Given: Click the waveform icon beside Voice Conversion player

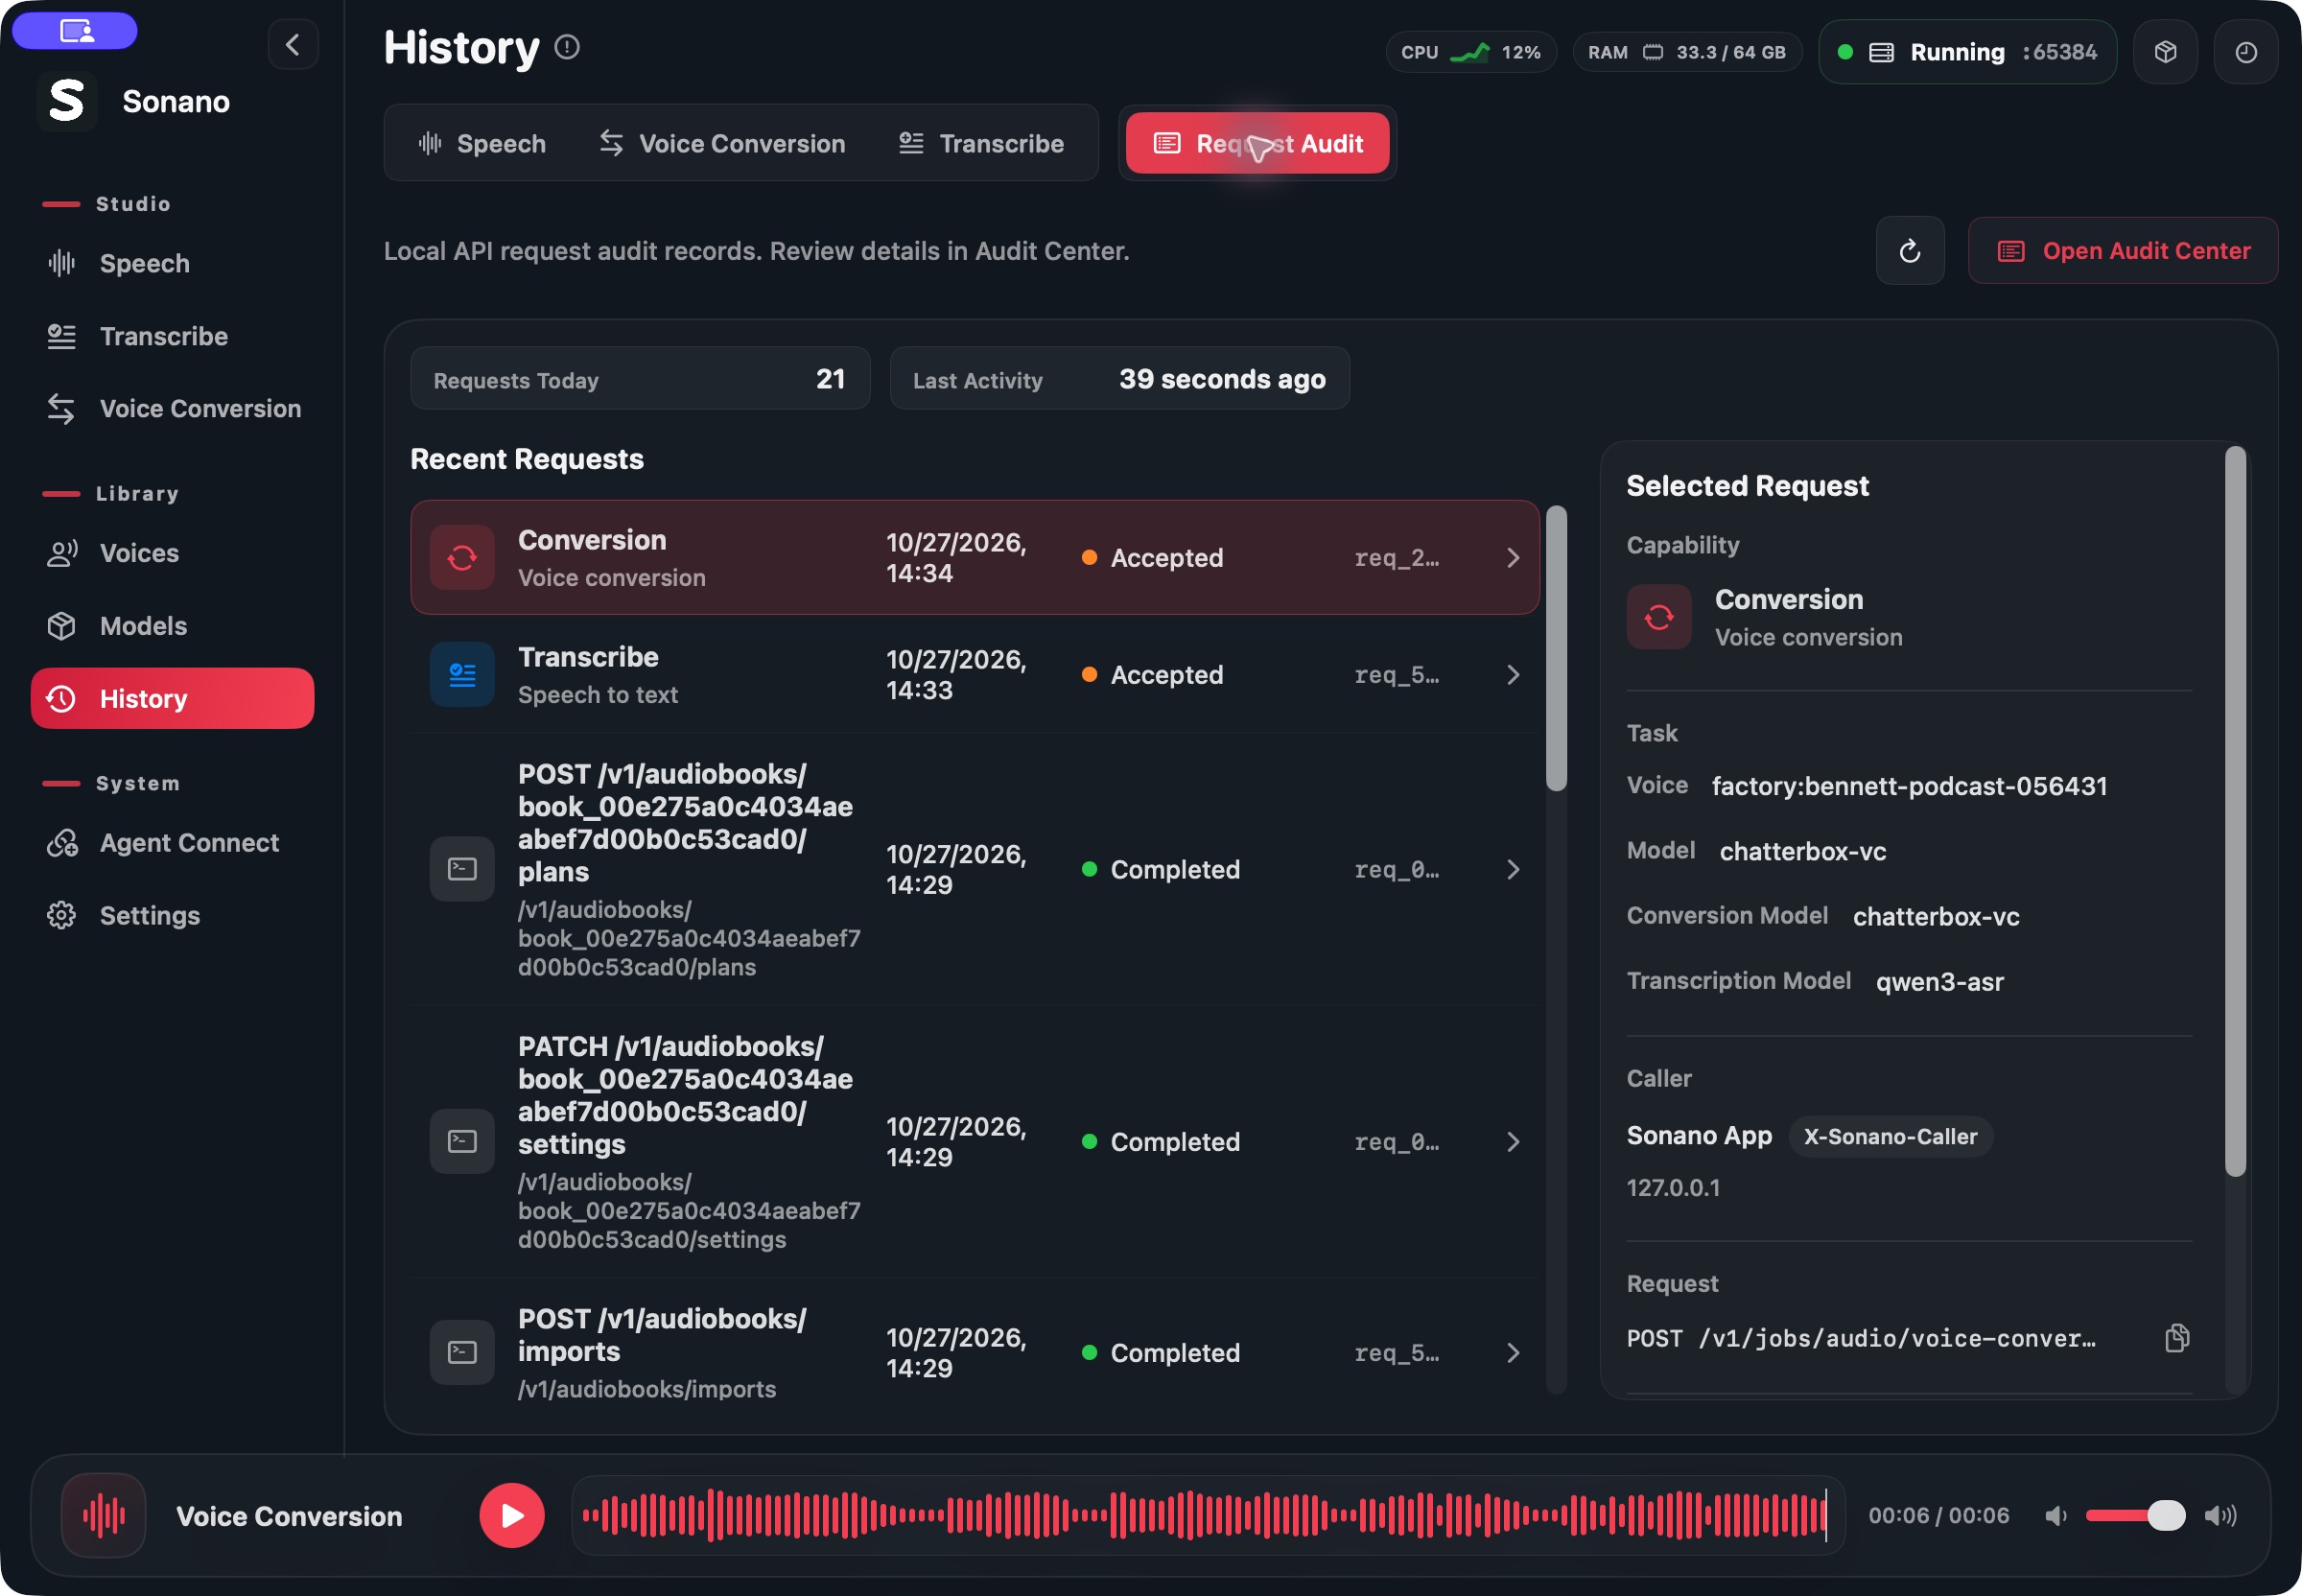Looking at the screenshot, I should 104,1516.
